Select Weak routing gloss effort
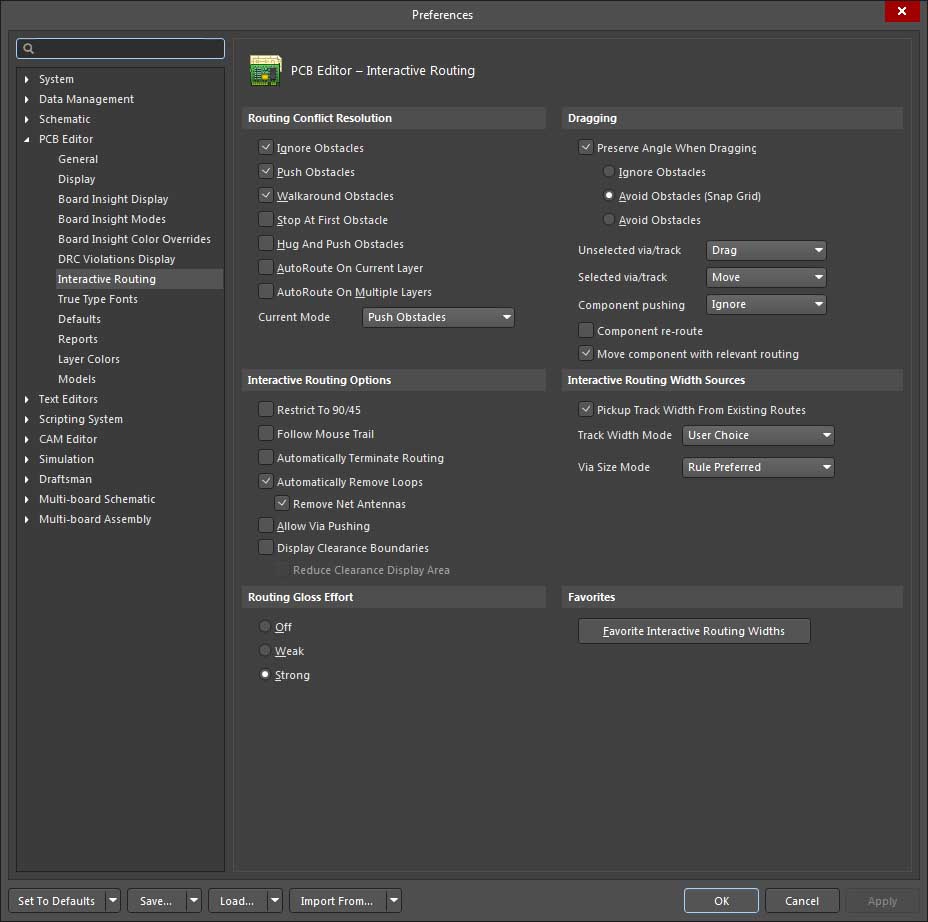This screenshot has width=928, height=922. (265, 651)
